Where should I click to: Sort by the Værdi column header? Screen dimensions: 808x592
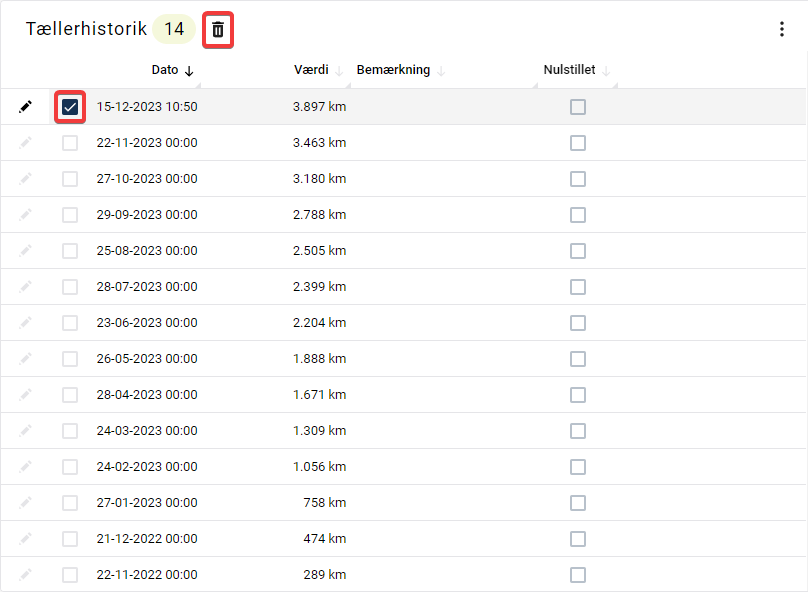(311, 70)
